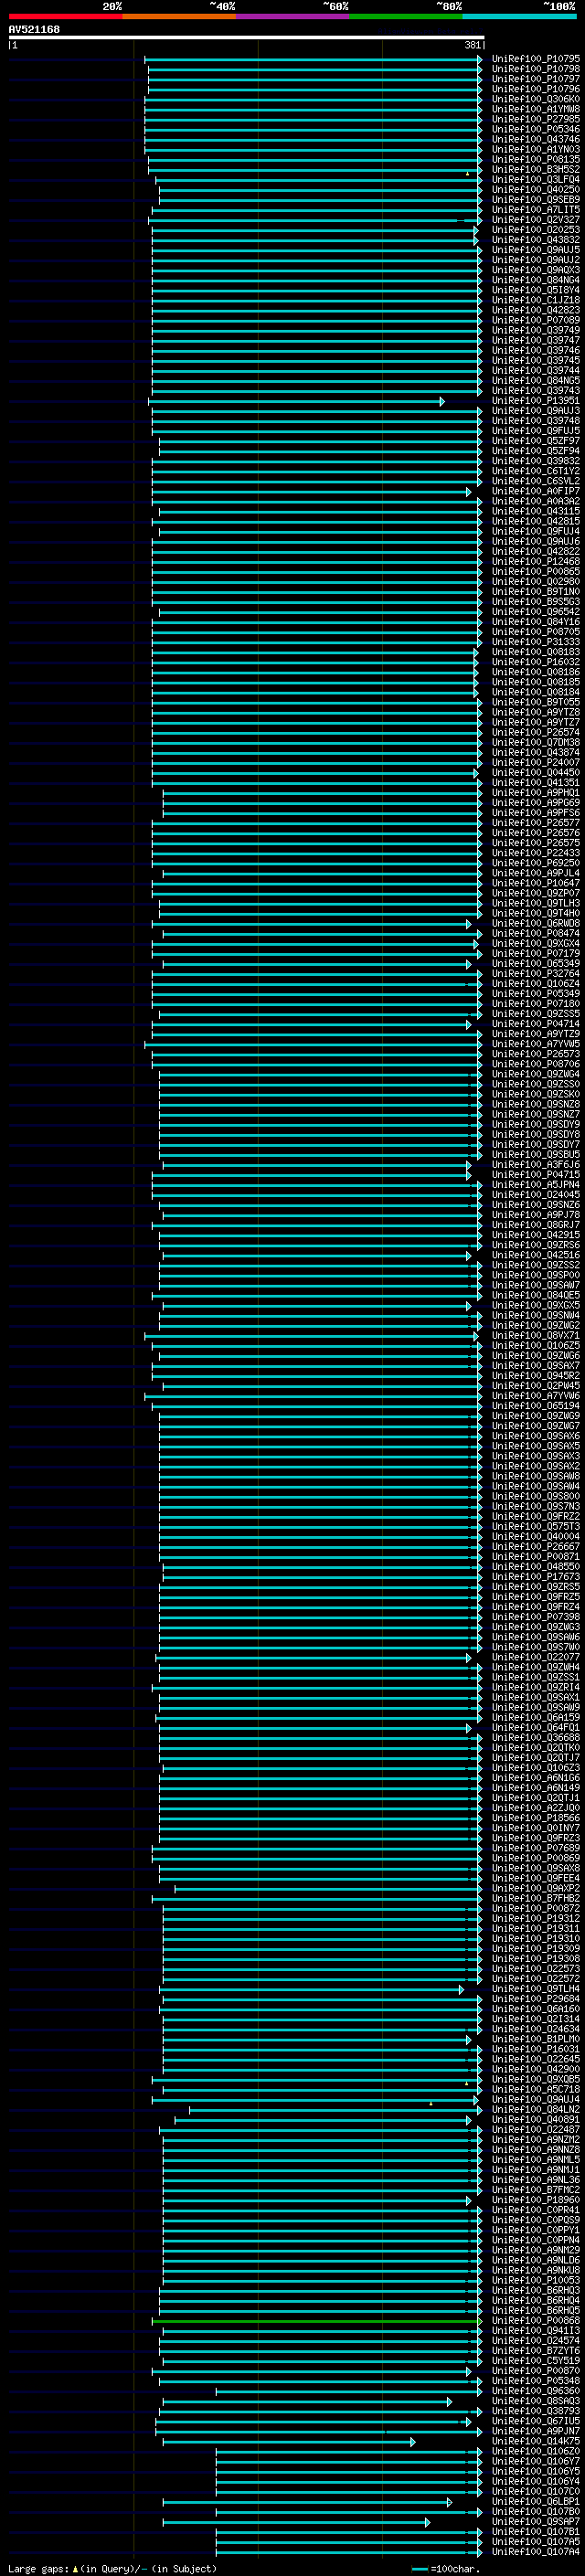Select hit label UniRef100_Q42915
Screen dimensions: 585x2576
click(535, 1235)
